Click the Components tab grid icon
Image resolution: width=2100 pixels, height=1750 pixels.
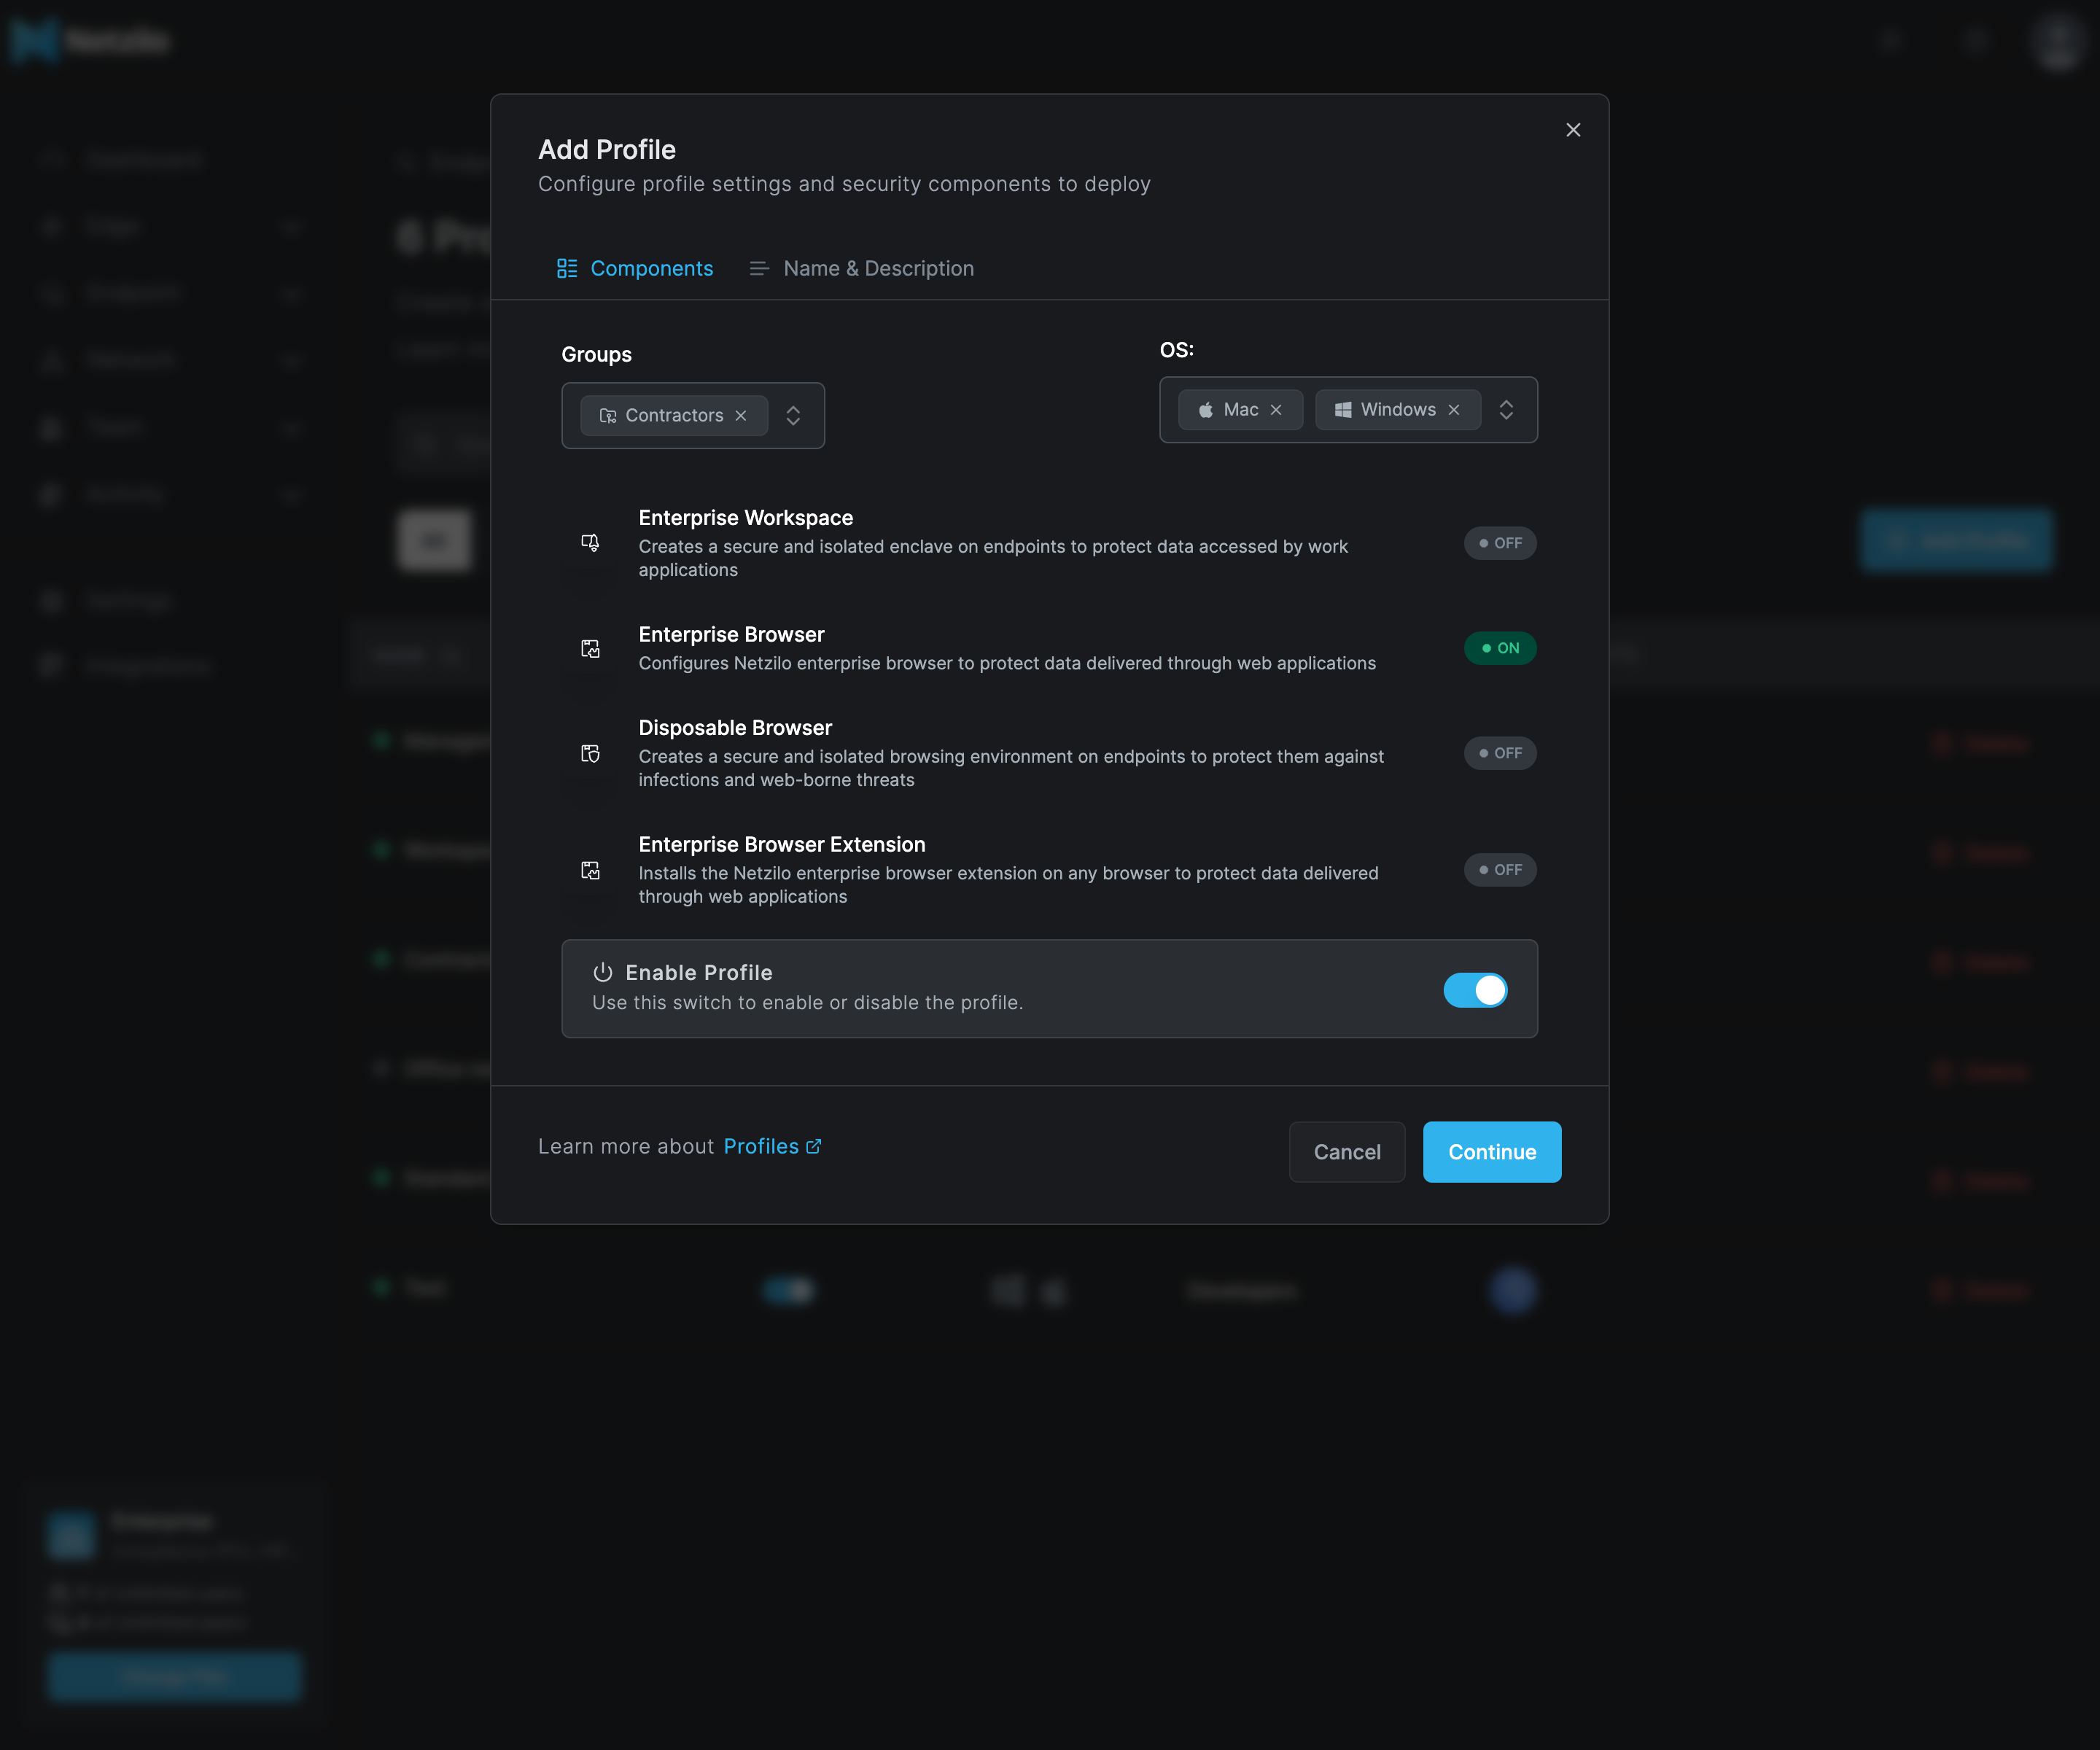coord(567,268)
